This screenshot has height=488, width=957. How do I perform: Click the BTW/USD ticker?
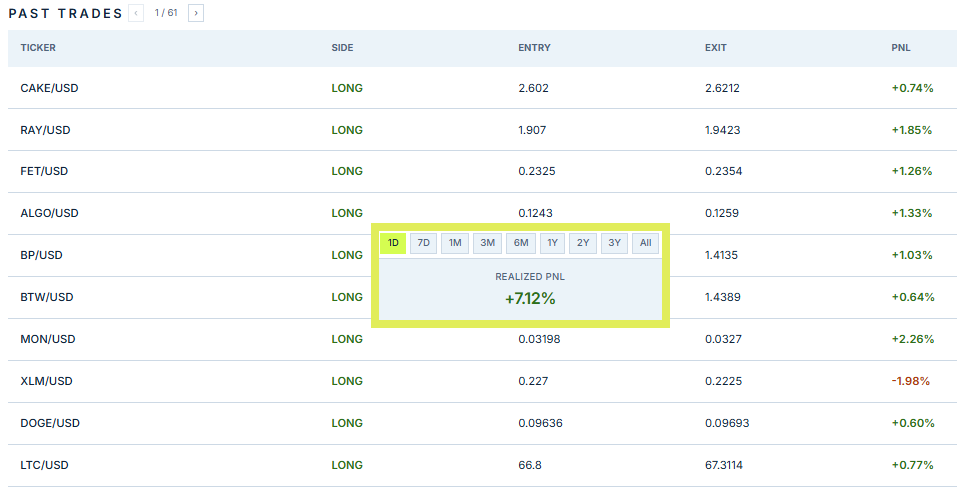[47, 297]
